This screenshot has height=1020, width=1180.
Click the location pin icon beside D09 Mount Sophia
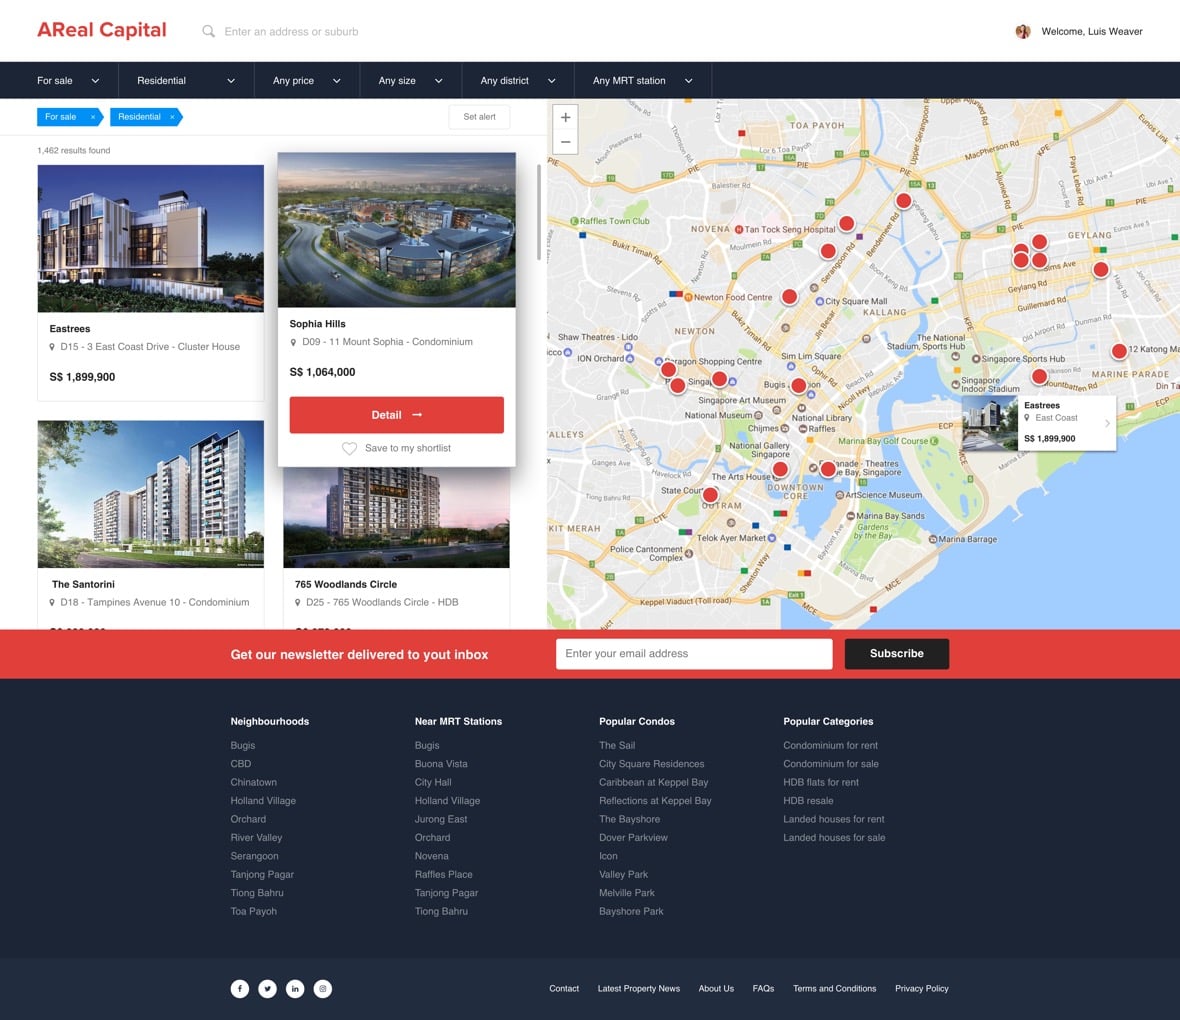click(x=293, y=343)
